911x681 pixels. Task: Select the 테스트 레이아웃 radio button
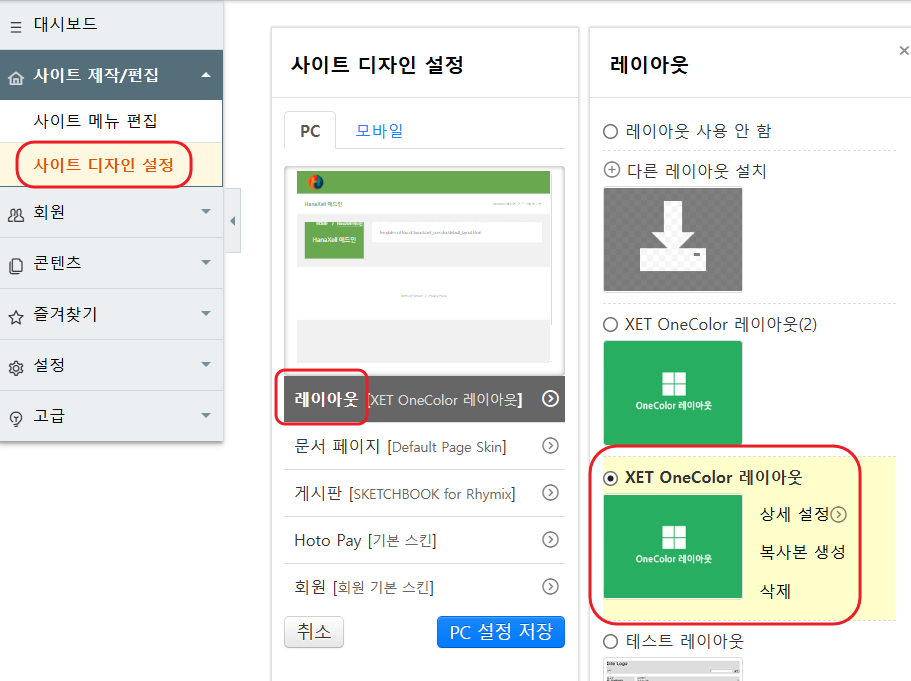tap(607, 642)
